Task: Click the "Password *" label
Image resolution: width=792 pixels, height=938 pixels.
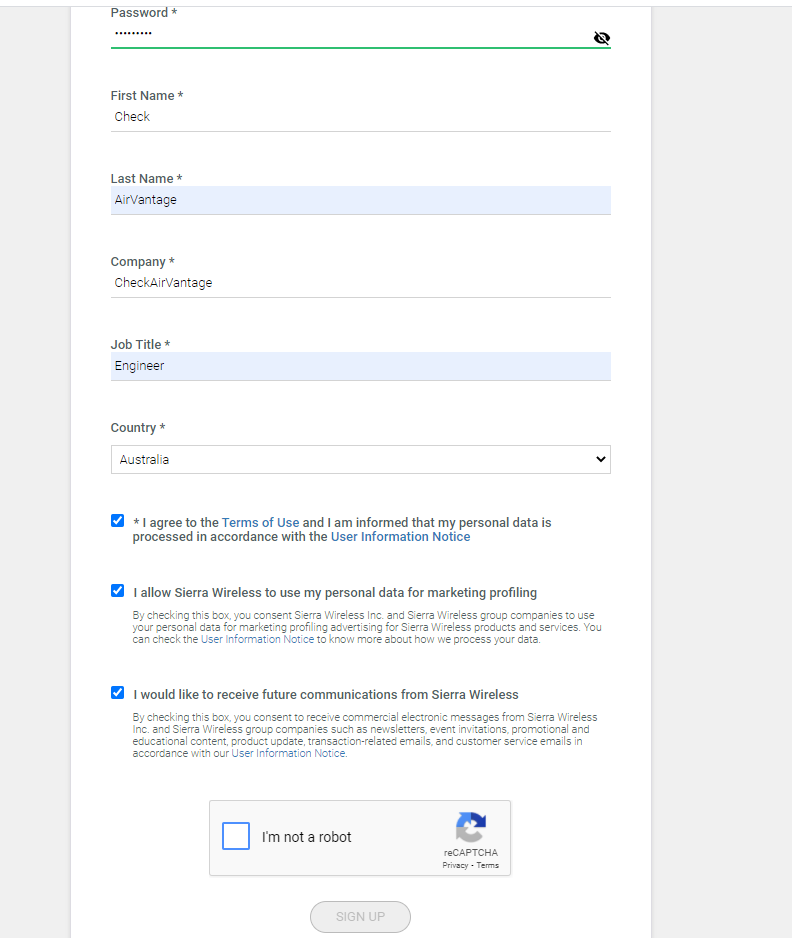Action: (144, 13)
